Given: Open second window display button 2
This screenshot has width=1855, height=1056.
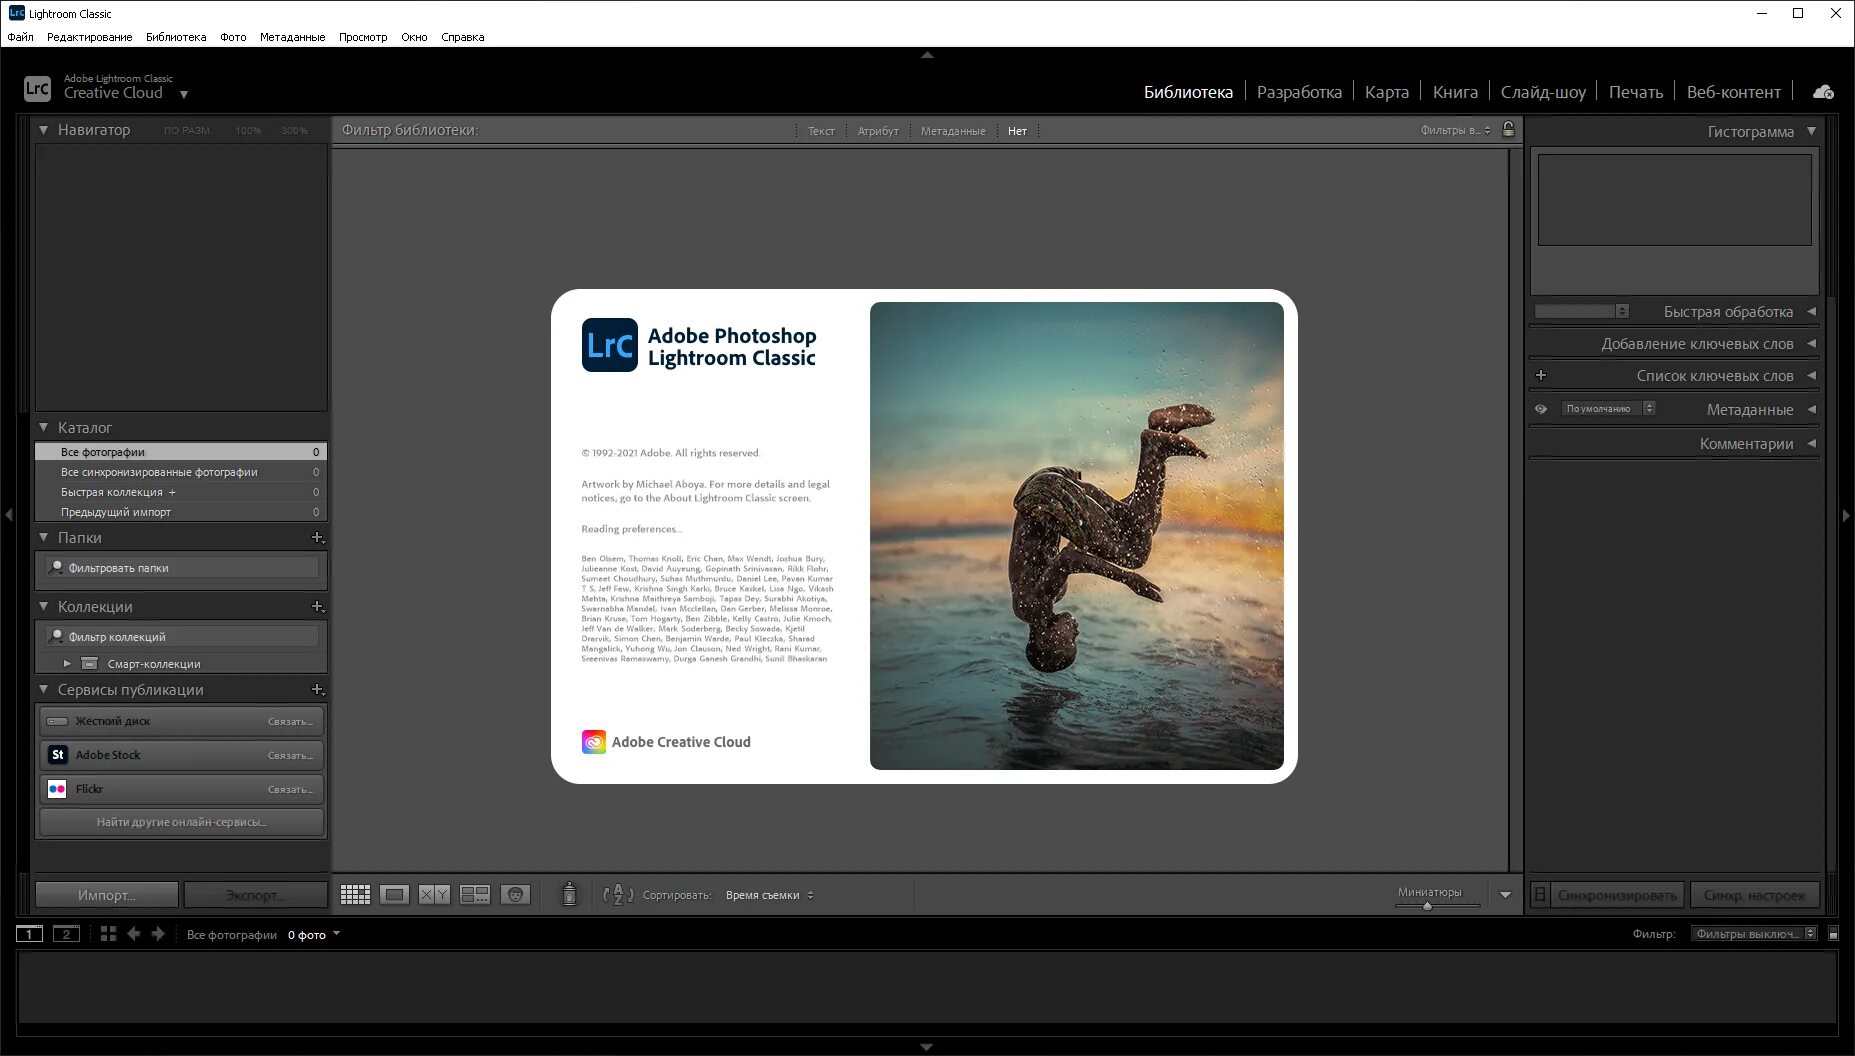Looking at the screenshot, I should point(66,934).
